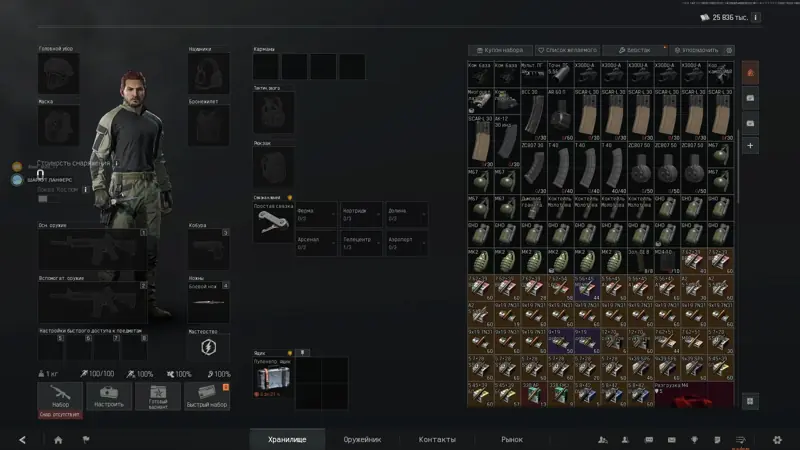Switch to the Рынок tab
Screen dimensions: 800x450
(512, 439)
